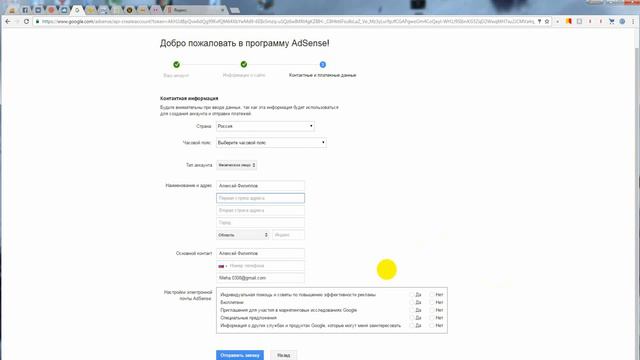This screenshot has width=640, height=360.
Task: Focus the name field under Наименование и адрес
Action: (x=260, y=186)
